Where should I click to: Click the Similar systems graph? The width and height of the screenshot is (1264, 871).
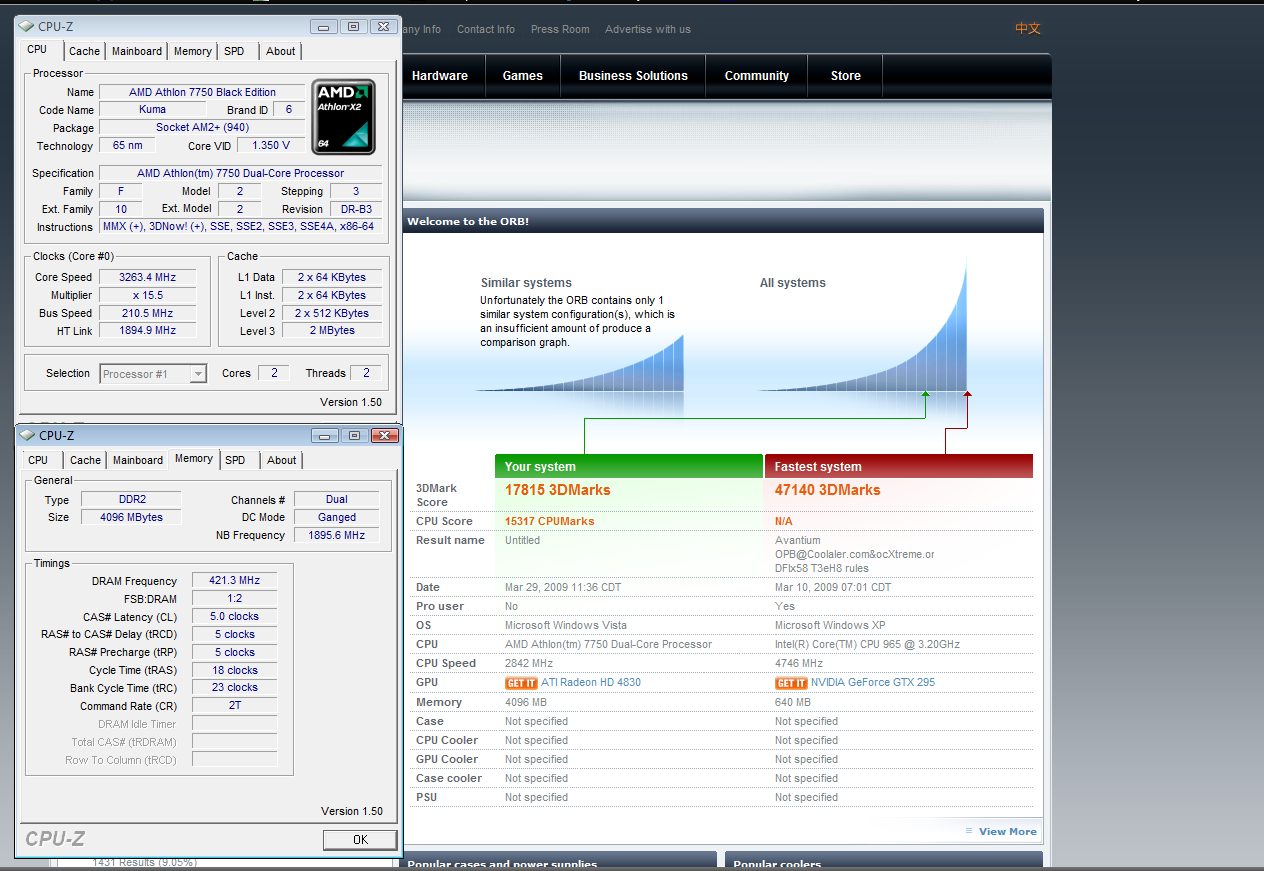[580, 363]
